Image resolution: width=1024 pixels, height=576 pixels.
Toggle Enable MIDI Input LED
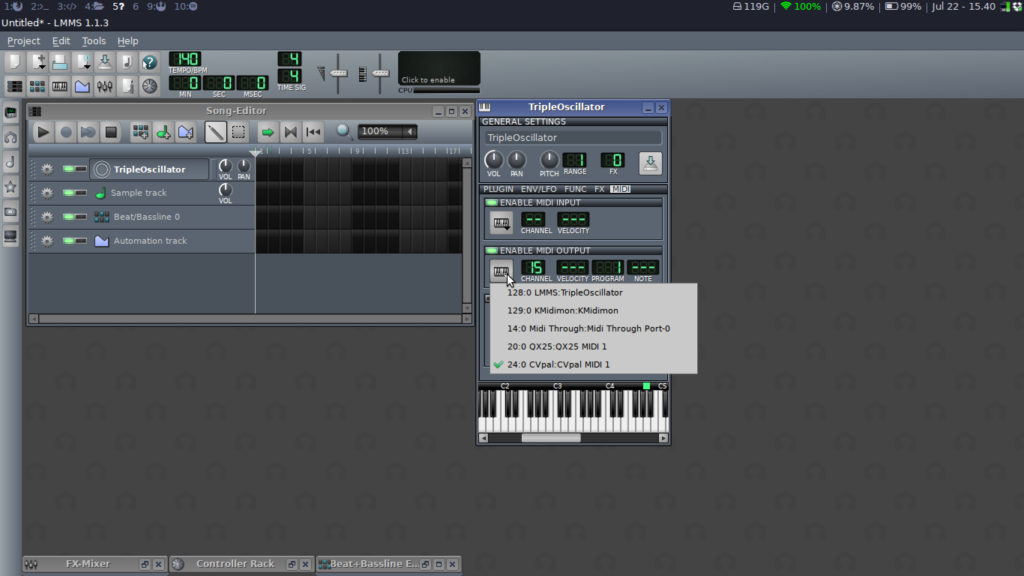pyautogui.click(x=492, y=202)
